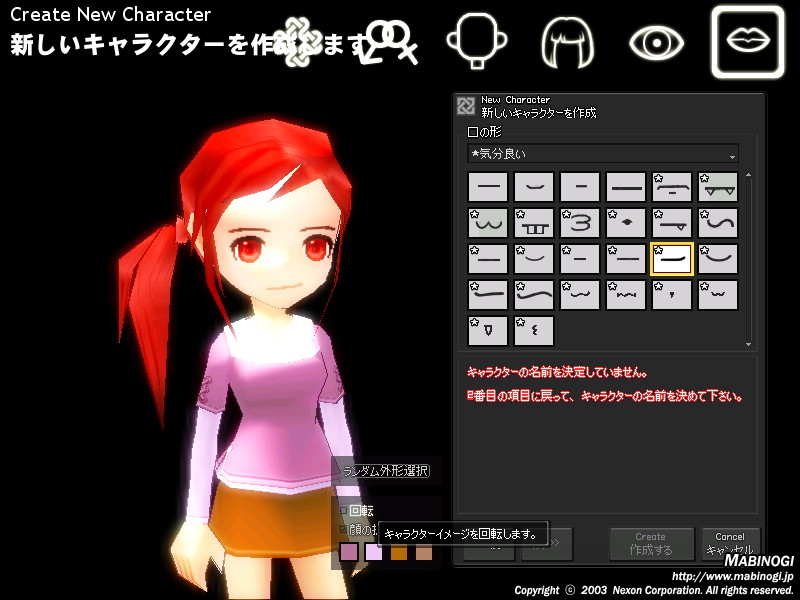Image resolution: width=800 pixels, height=600 pixels.
Task: Click the http://www.mabinogi.jp link text
Action: point(732,577)
